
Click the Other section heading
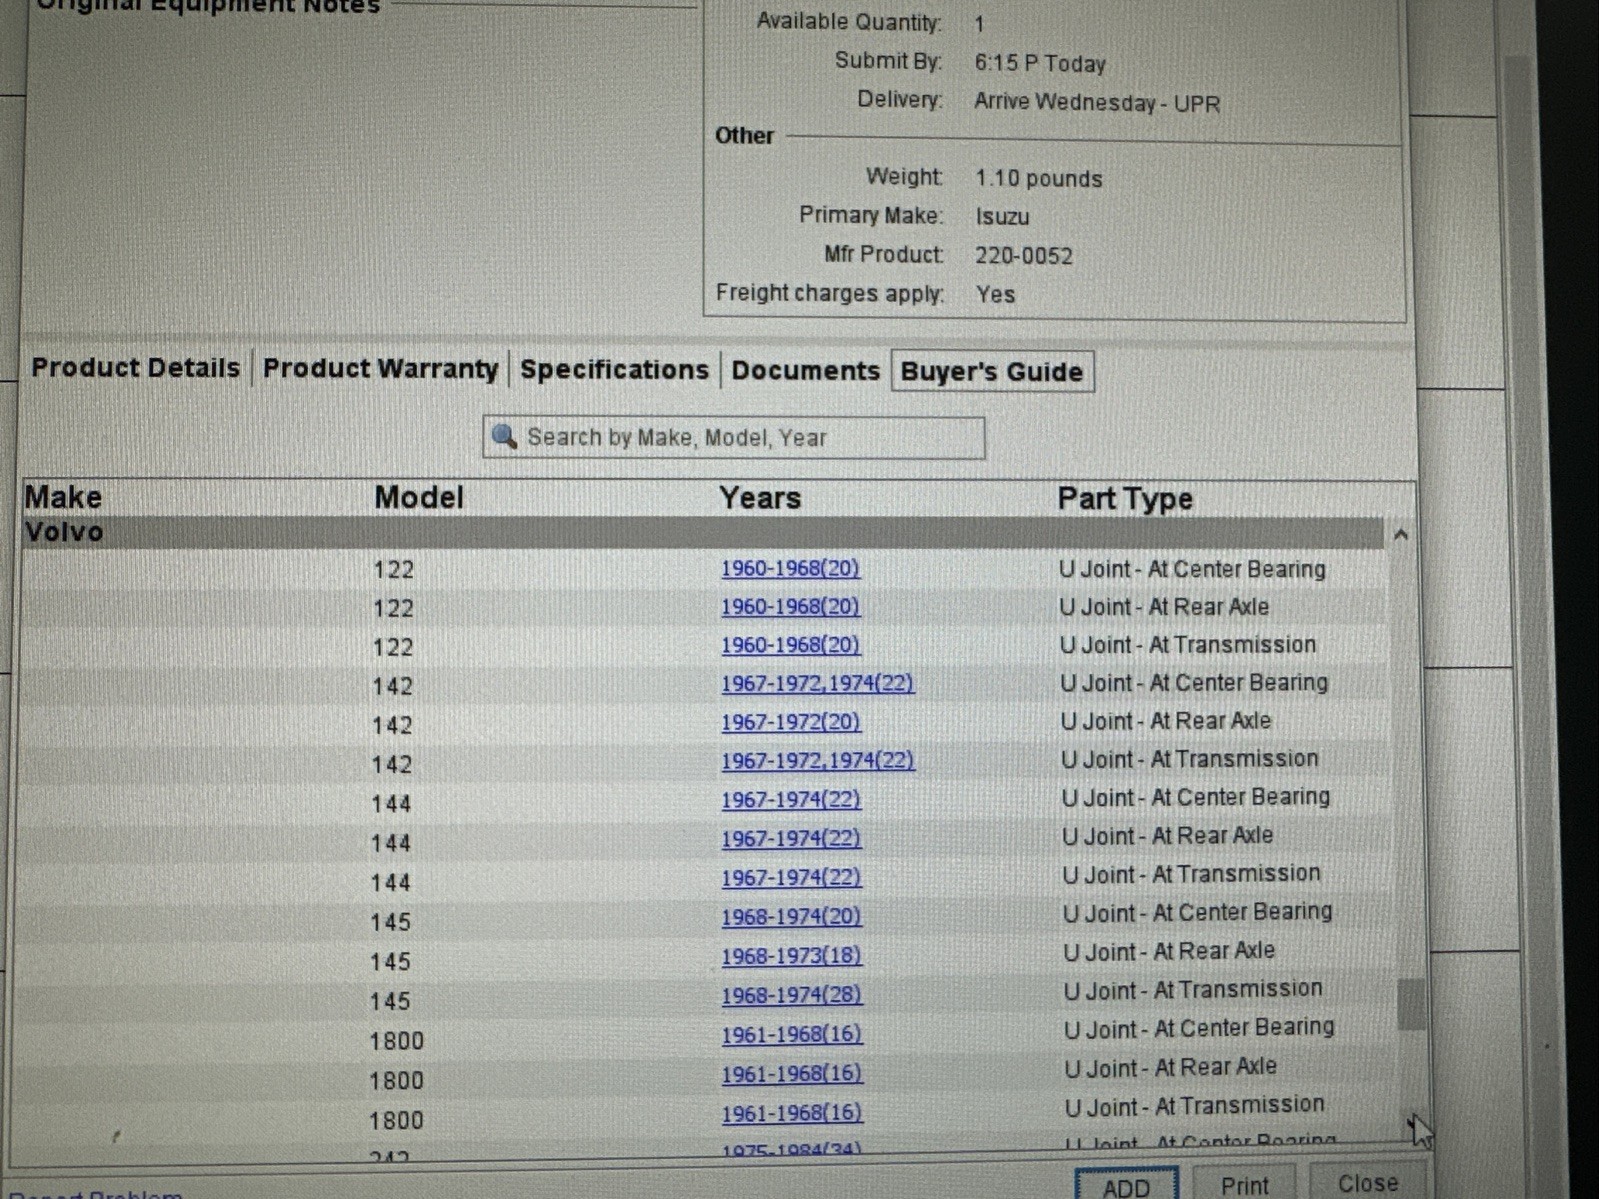[x=744, y=136]
